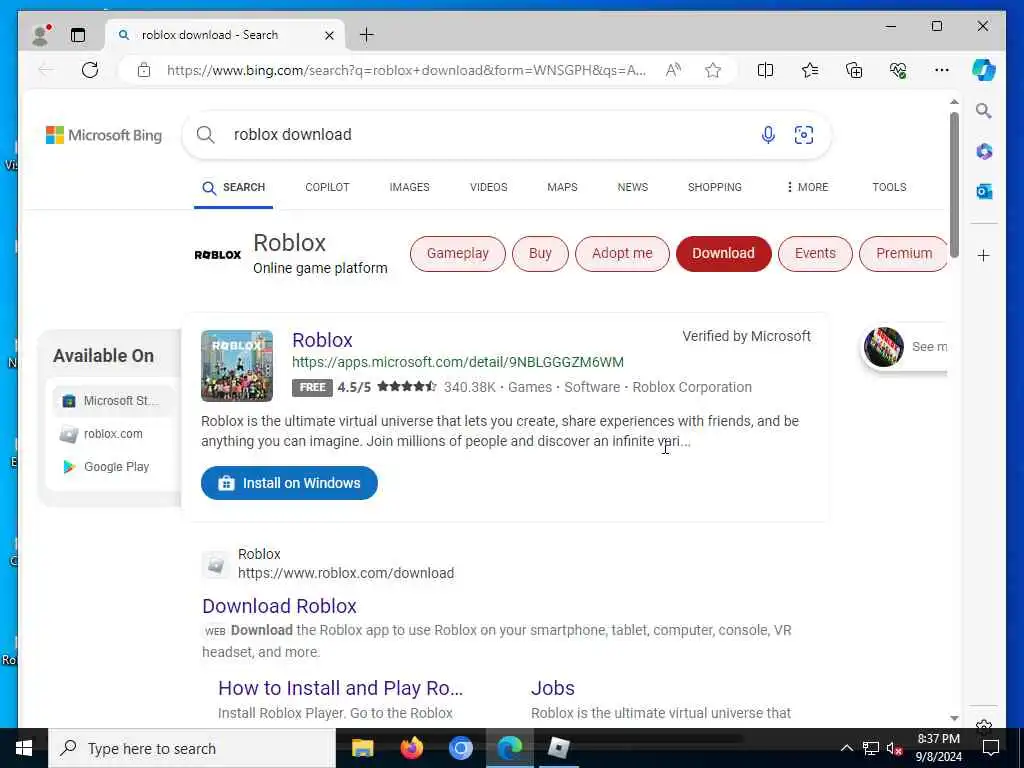Add a sidebar app with plus
1024x768 pixels.
coord(984,255)
